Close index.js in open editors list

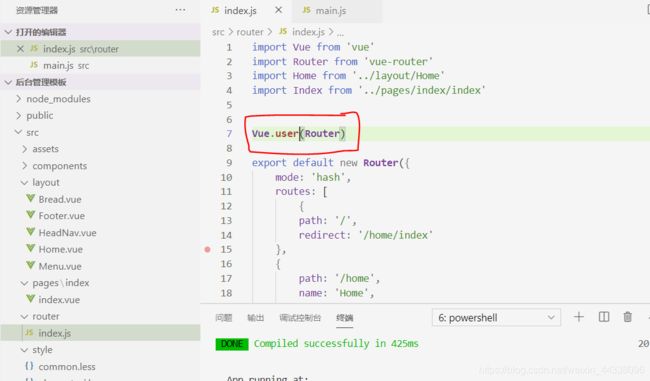(x=20, y=49)
